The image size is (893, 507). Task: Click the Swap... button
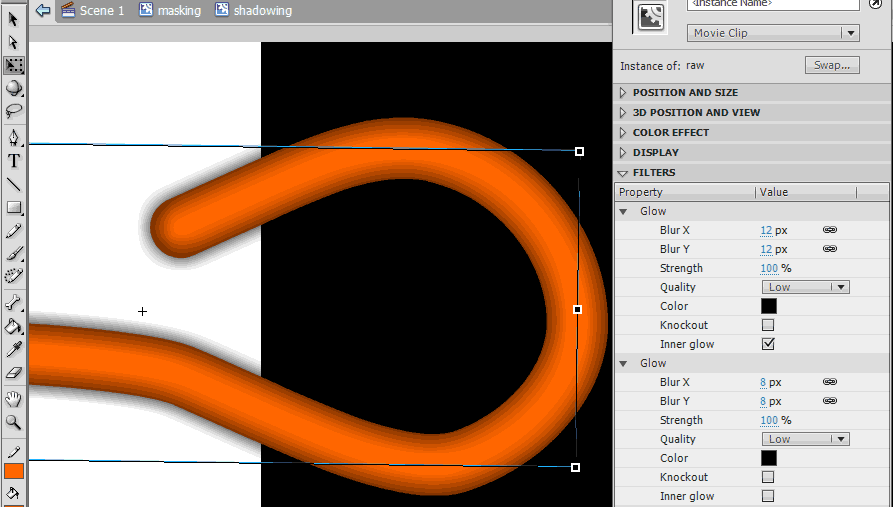click(832, 65)
